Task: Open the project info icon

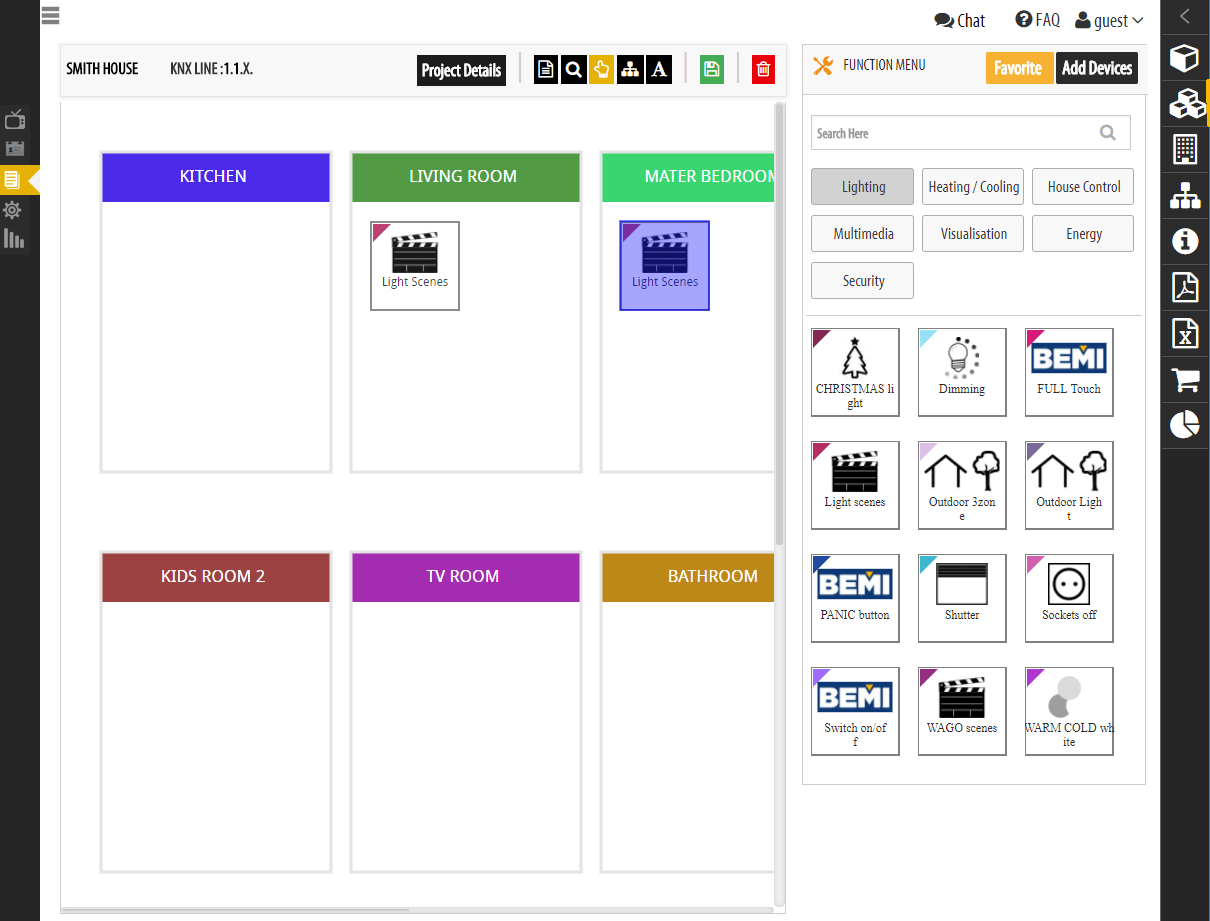Action: (x=1185, y=241)
